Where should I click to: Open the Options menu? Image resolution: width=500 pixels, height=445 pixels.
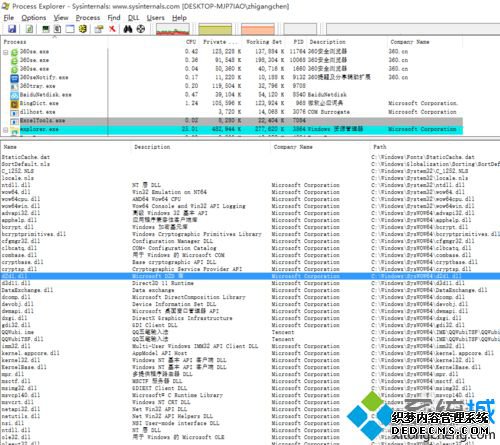34,18
